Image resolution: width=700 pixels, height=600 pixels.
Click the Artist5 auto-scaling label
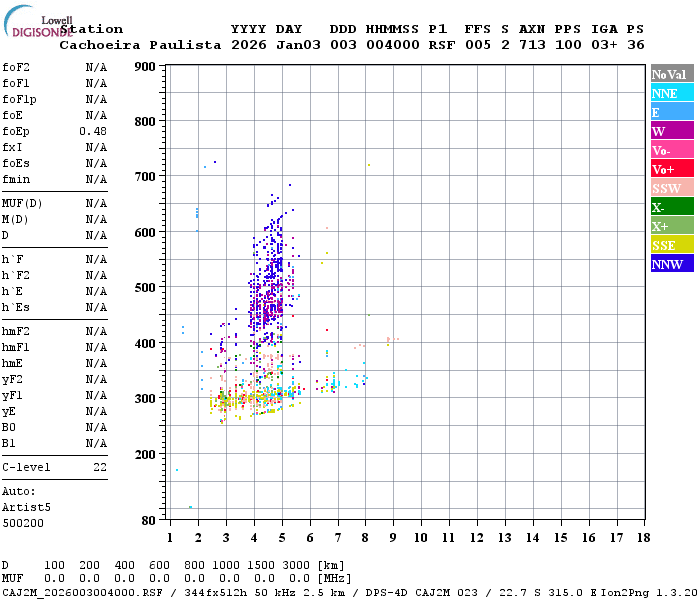[26, 508]
